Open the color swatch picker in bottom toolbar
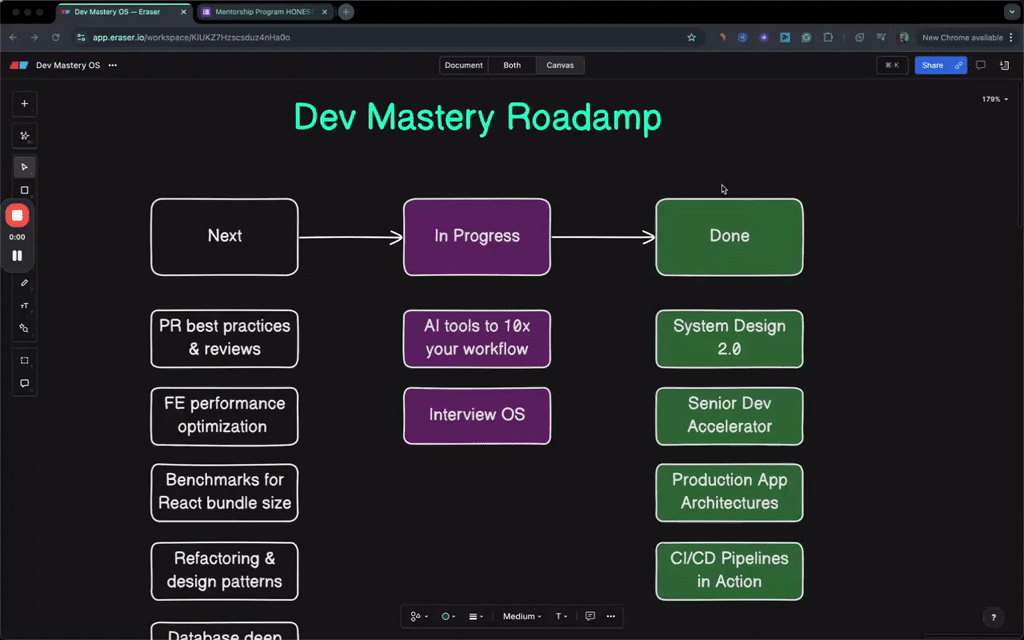Viewport: 1024px width, 640px height. pos(447,616)
